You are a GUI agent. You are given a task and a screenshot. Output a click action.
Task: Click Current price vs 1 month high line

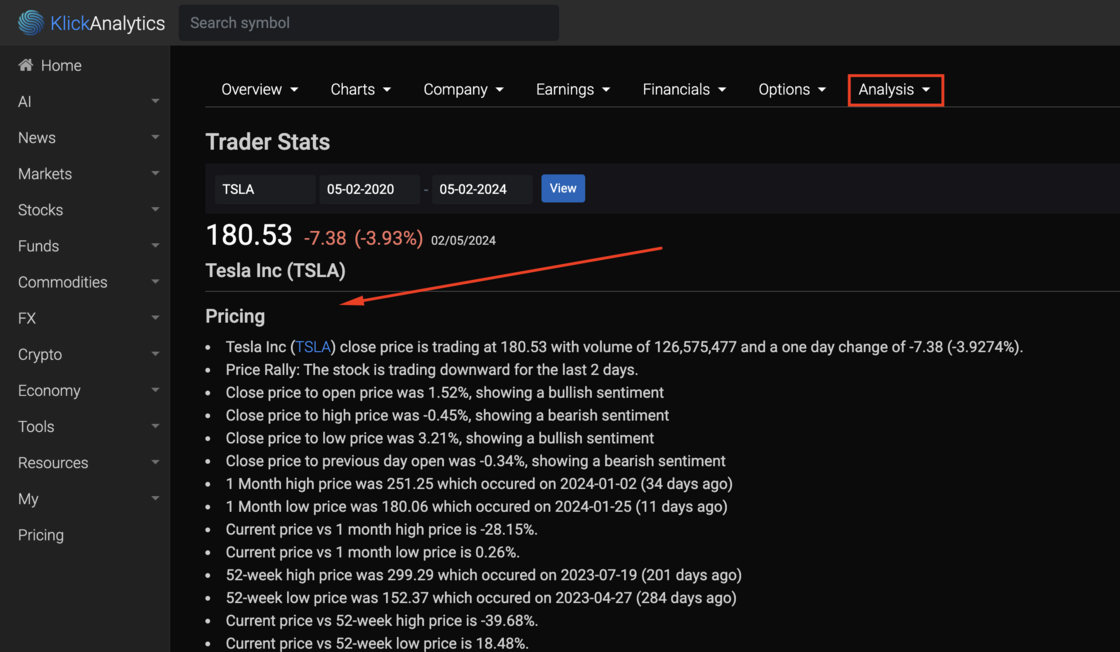pos(381,530)
